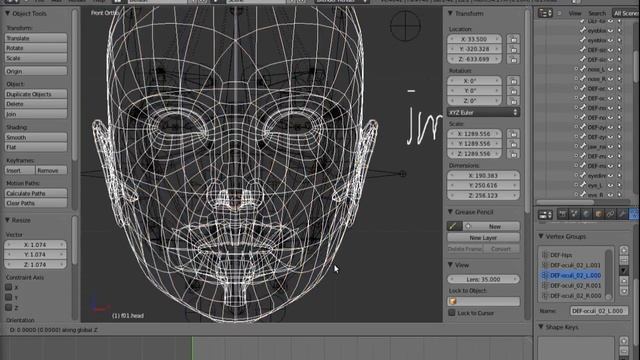Lock the Location Z value

[513, 59]
